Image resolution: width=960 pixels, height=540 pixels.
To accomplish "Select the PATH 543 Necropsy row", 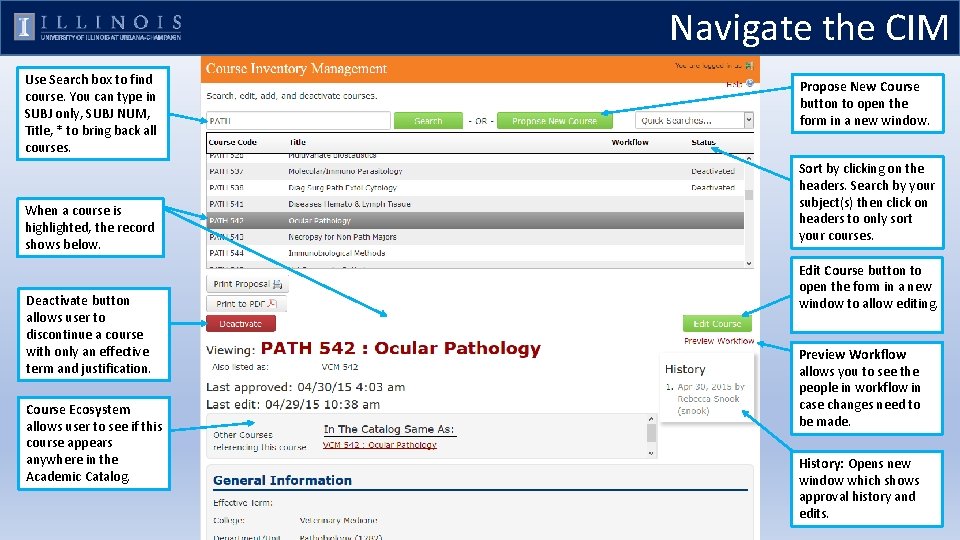I will coord(475,236).
